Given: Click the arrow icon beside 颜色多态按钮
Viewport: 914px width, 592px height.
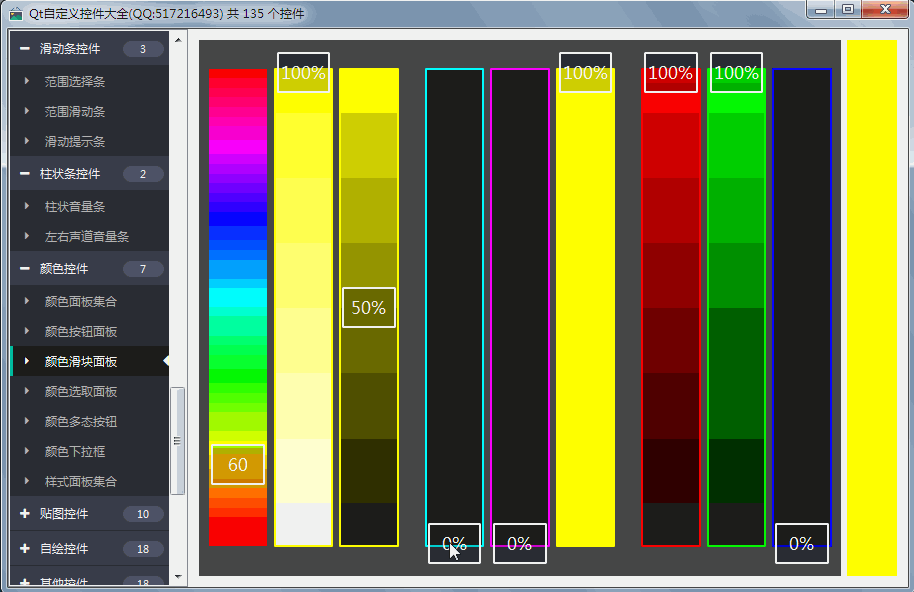Looking at the screenshot, I should (28, 422).
